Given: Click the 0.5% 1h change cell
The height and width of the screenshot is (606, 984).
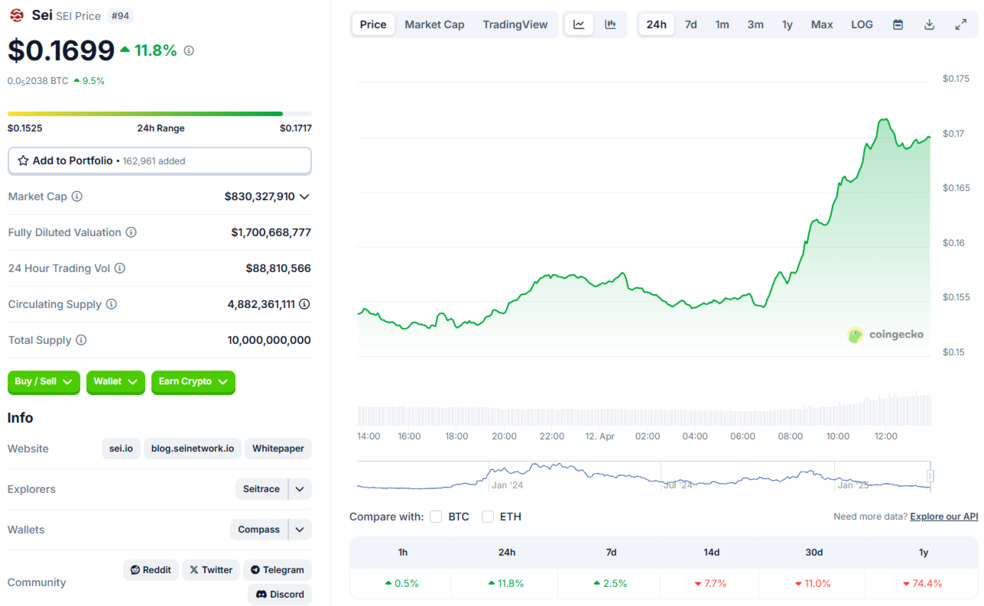Looking at the screenshot, I should 402,583.
